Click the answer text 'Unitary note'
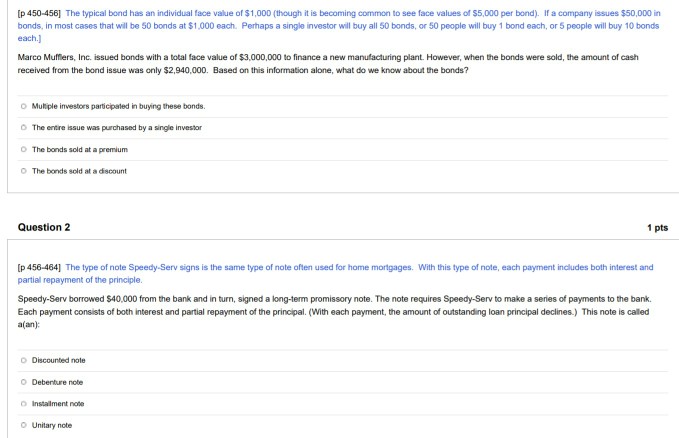 pos(52,425)
